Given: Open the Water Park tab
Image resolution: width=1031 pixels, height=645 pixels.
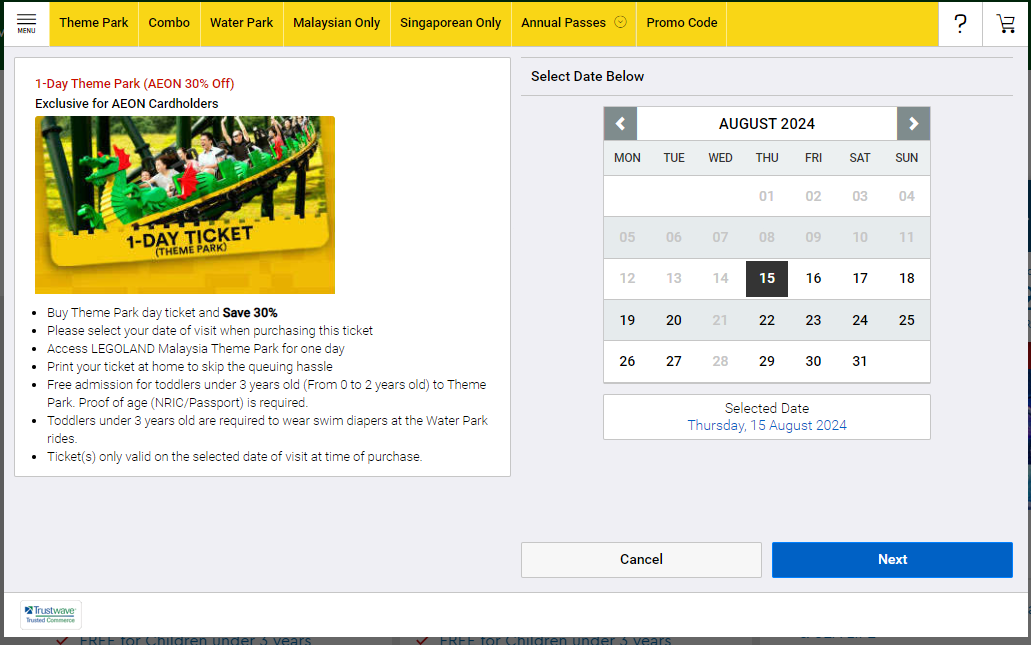Looking at the screenshot, I should [x=241, y=23].
